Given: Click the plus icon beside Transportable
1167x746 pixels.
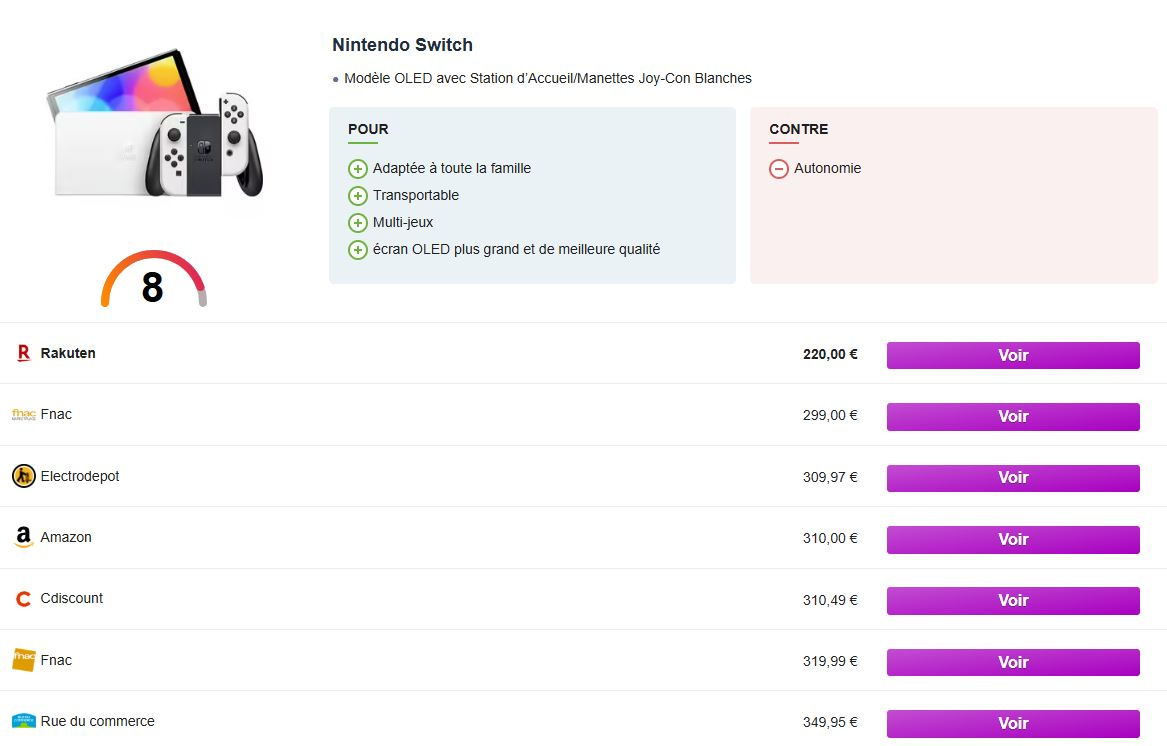Looking at the screenshot, I should (358, 196).
